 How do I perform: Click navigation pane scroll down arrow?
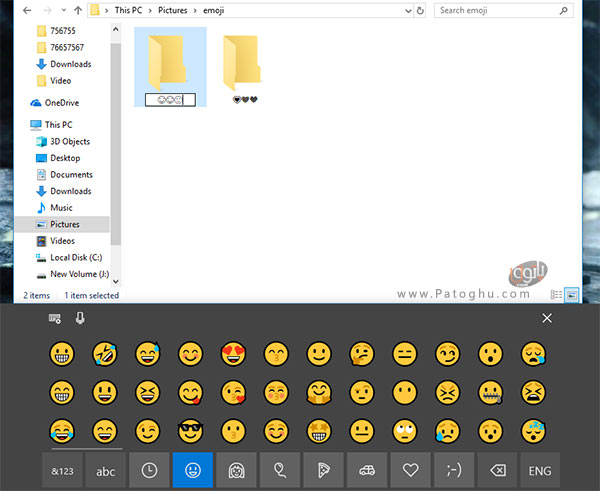(x=116, y=282)
